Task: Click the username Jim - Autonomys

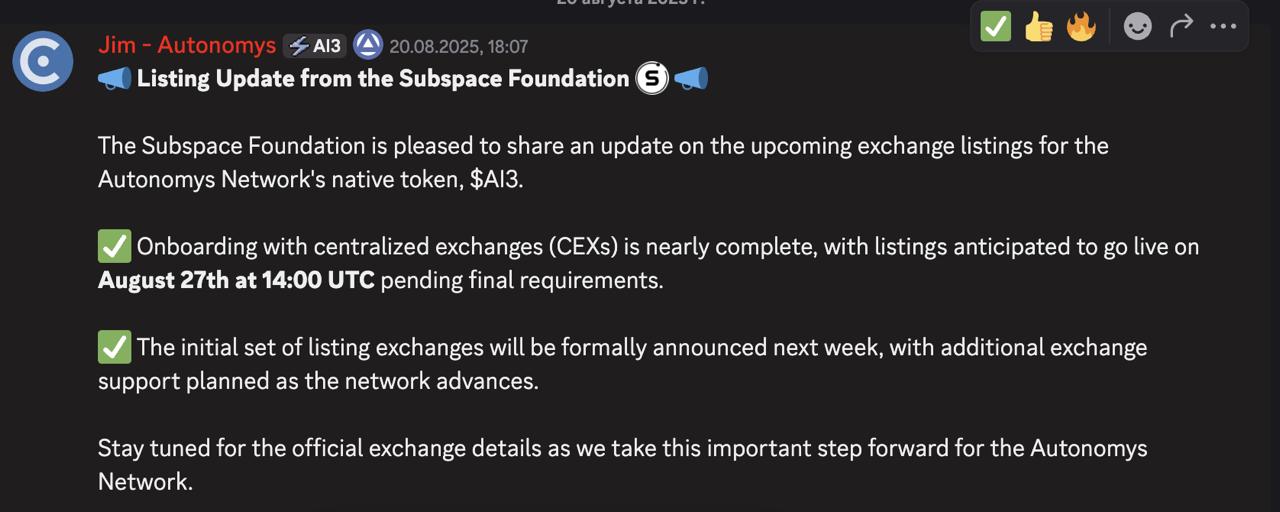Action: pos(187,45)
